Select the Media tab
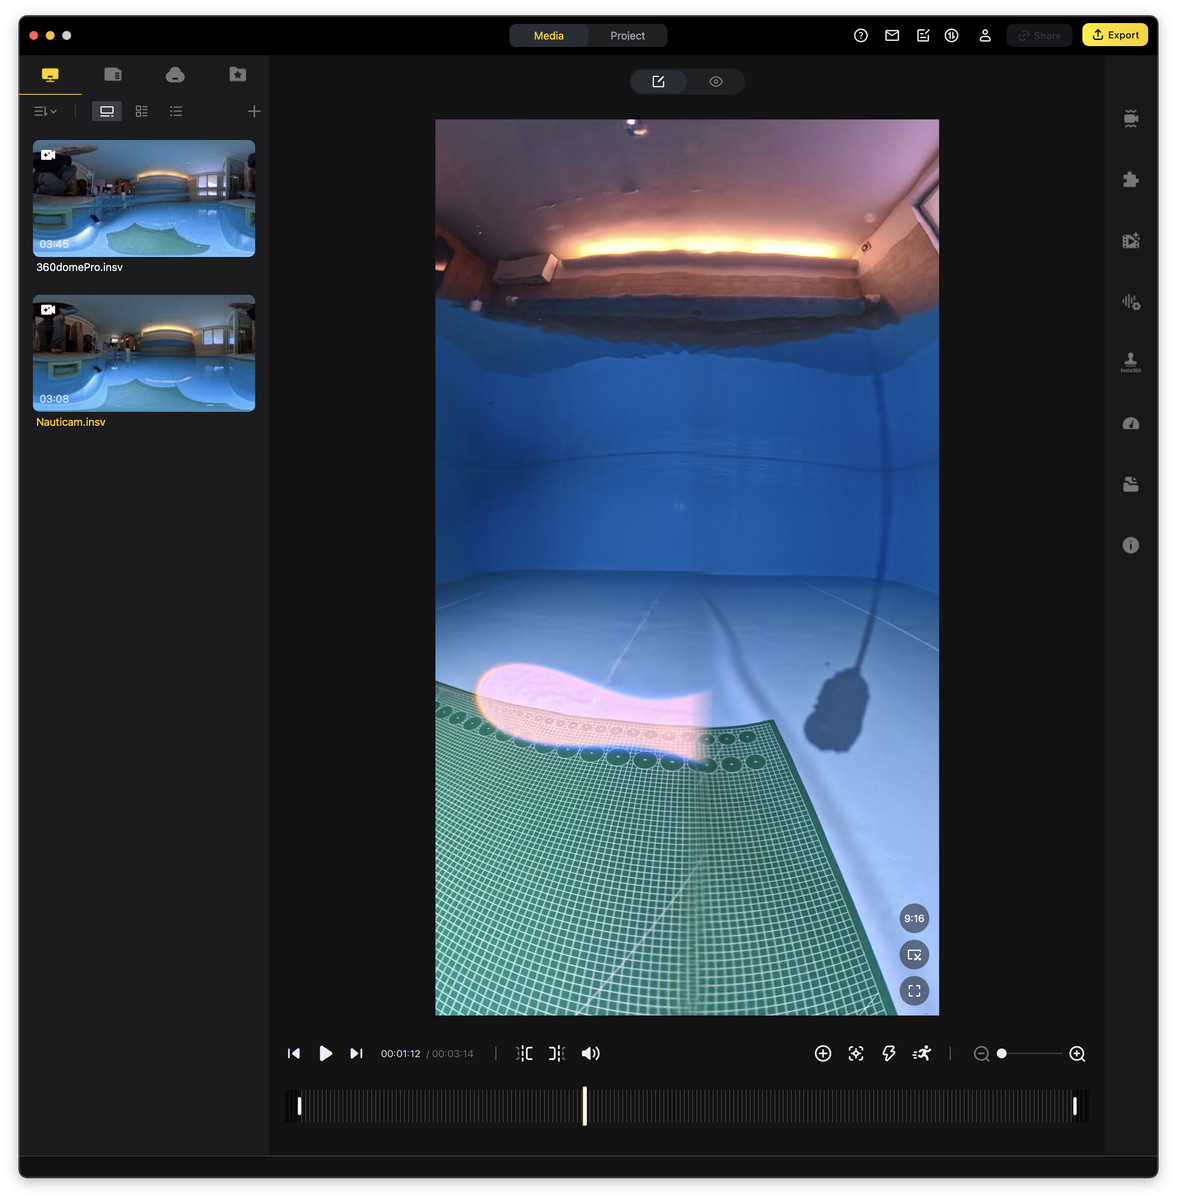Image resolution: width=1177 pixels, height=1200 pixels. [x=548, y=36]
